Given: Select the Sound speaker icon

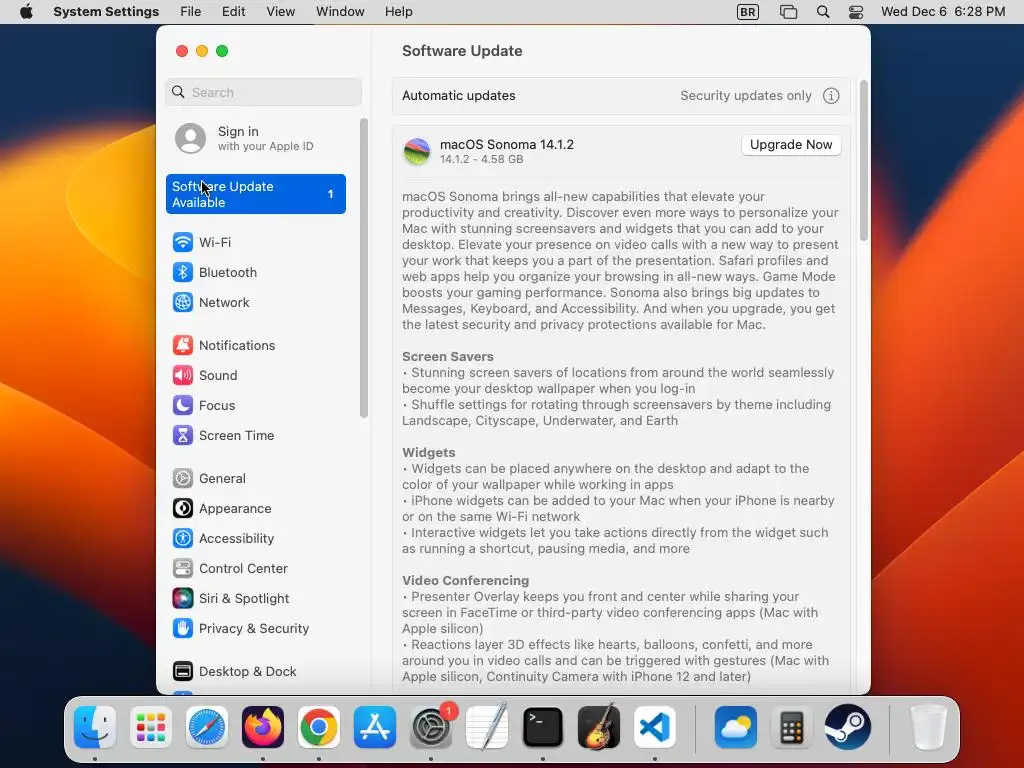Looking at the screenshot, I should point(182,376).
